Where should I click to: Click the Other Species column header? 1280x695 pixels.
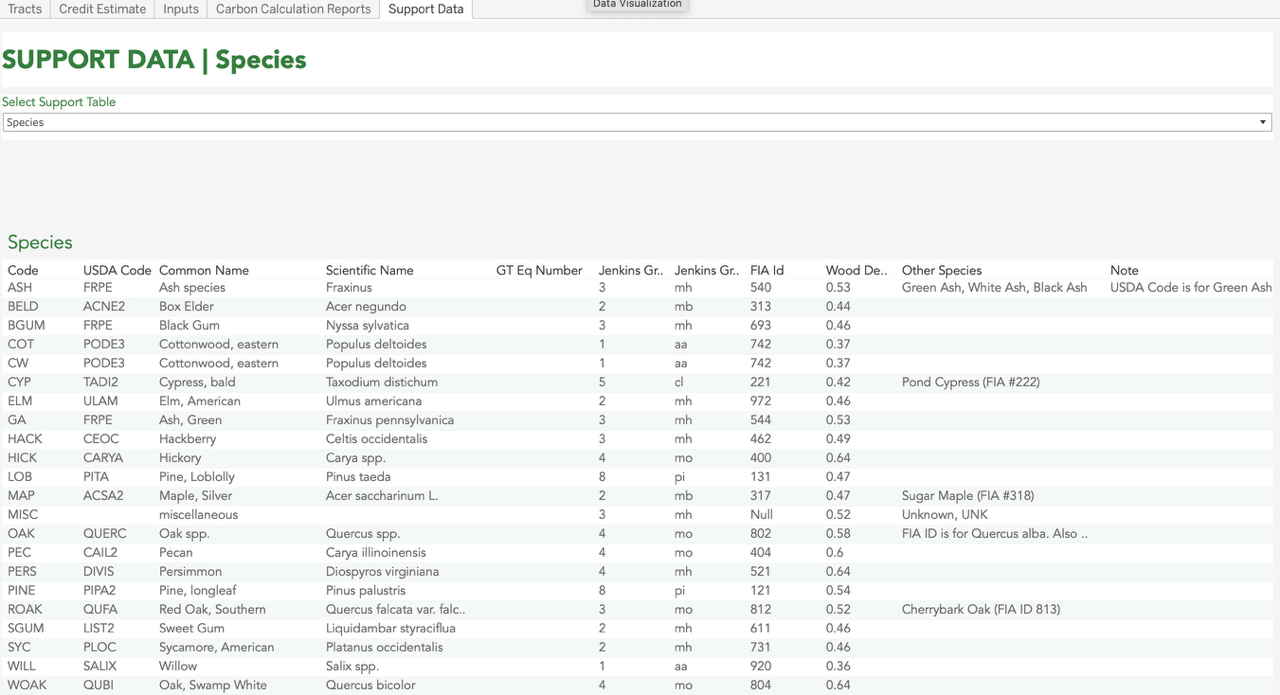[x=941, y=270]
